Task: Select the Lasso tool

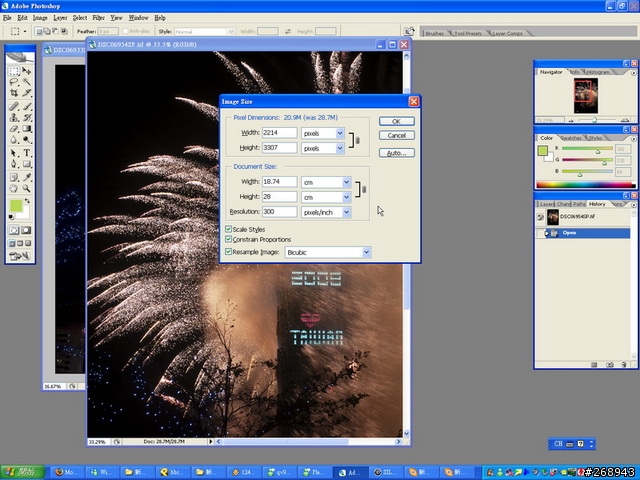Action: [14, 82]
